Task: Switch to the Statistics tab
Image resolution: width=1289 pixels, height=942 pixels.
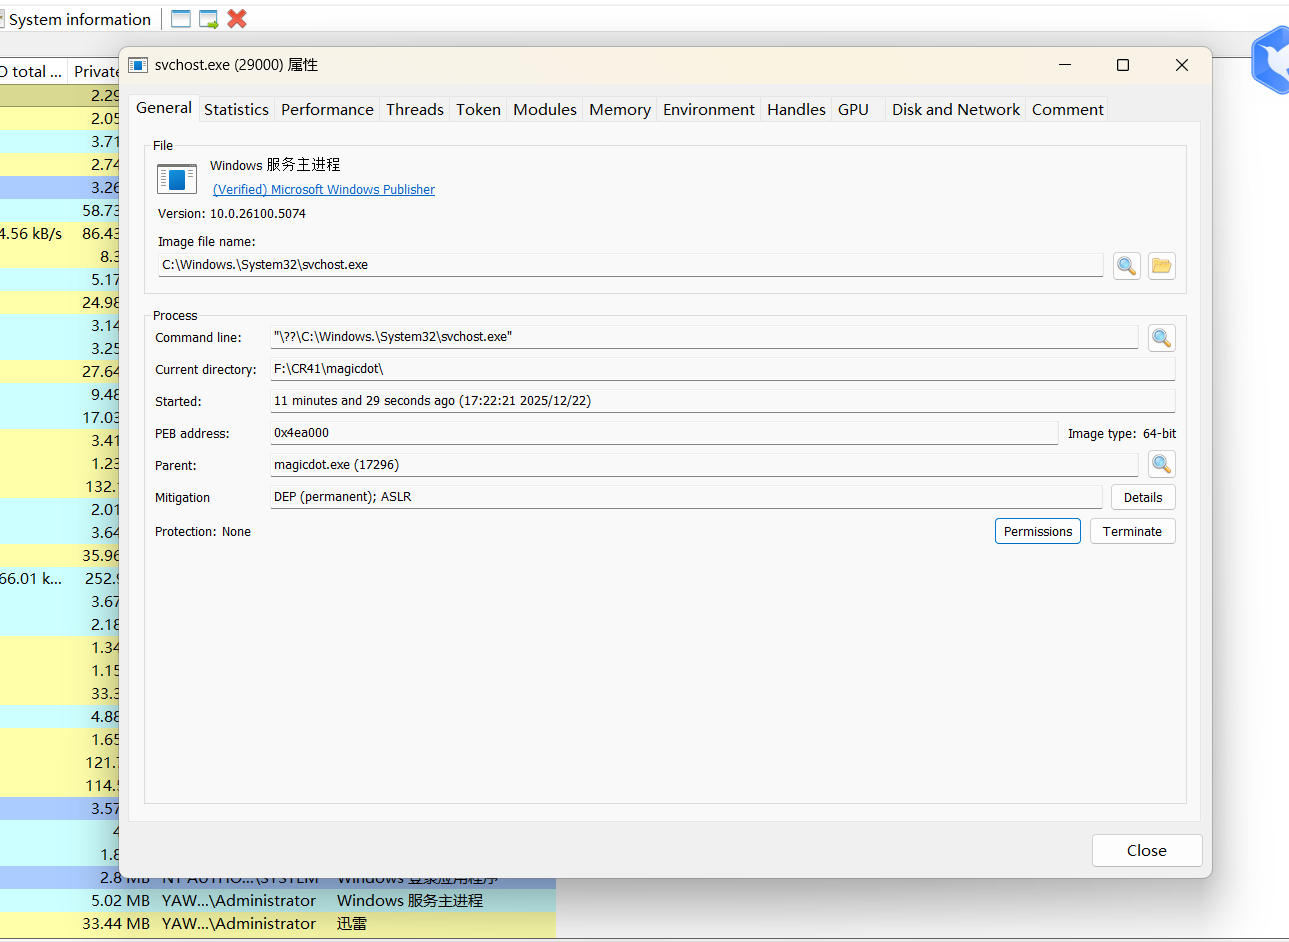Action: 236,110
